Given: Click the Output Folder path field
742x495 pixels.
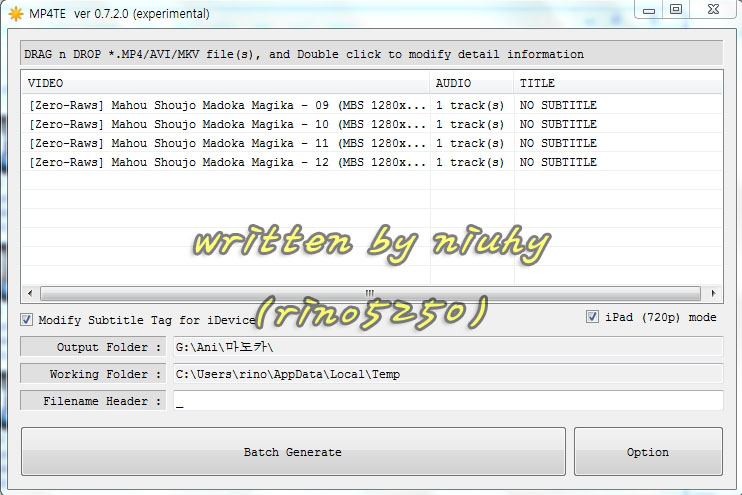Looking at the screenshot, I should coord(448,347).
